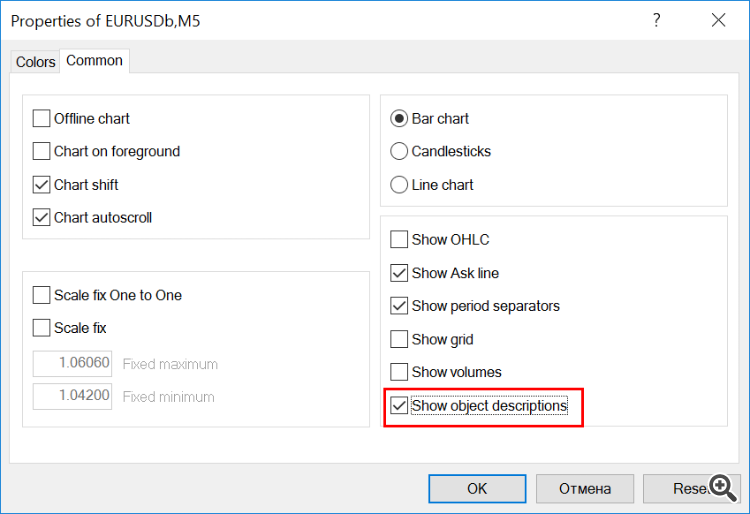Select the Common tab
750x514 pixels.
pyautogui.click(x=94, y=61)
